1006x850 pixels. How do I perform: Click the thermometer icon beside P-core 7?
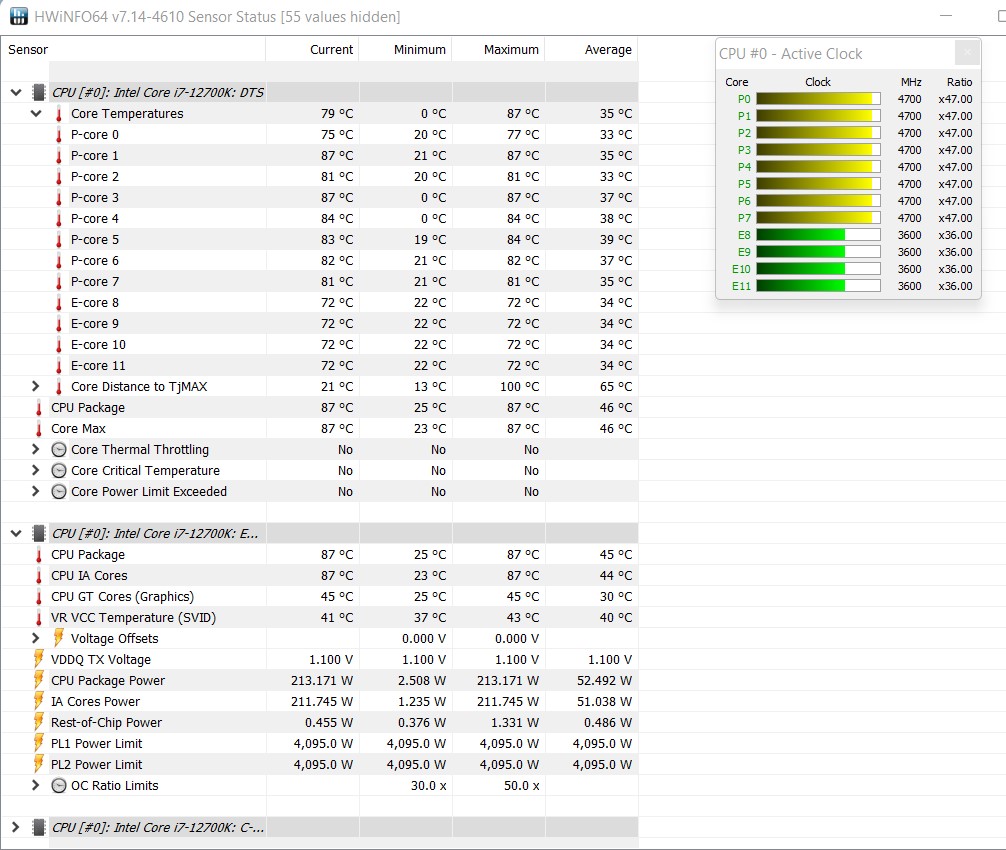point(58,282)
